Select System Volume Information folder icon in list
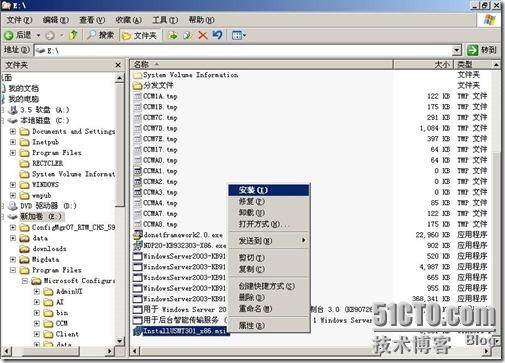 [137, 75]
